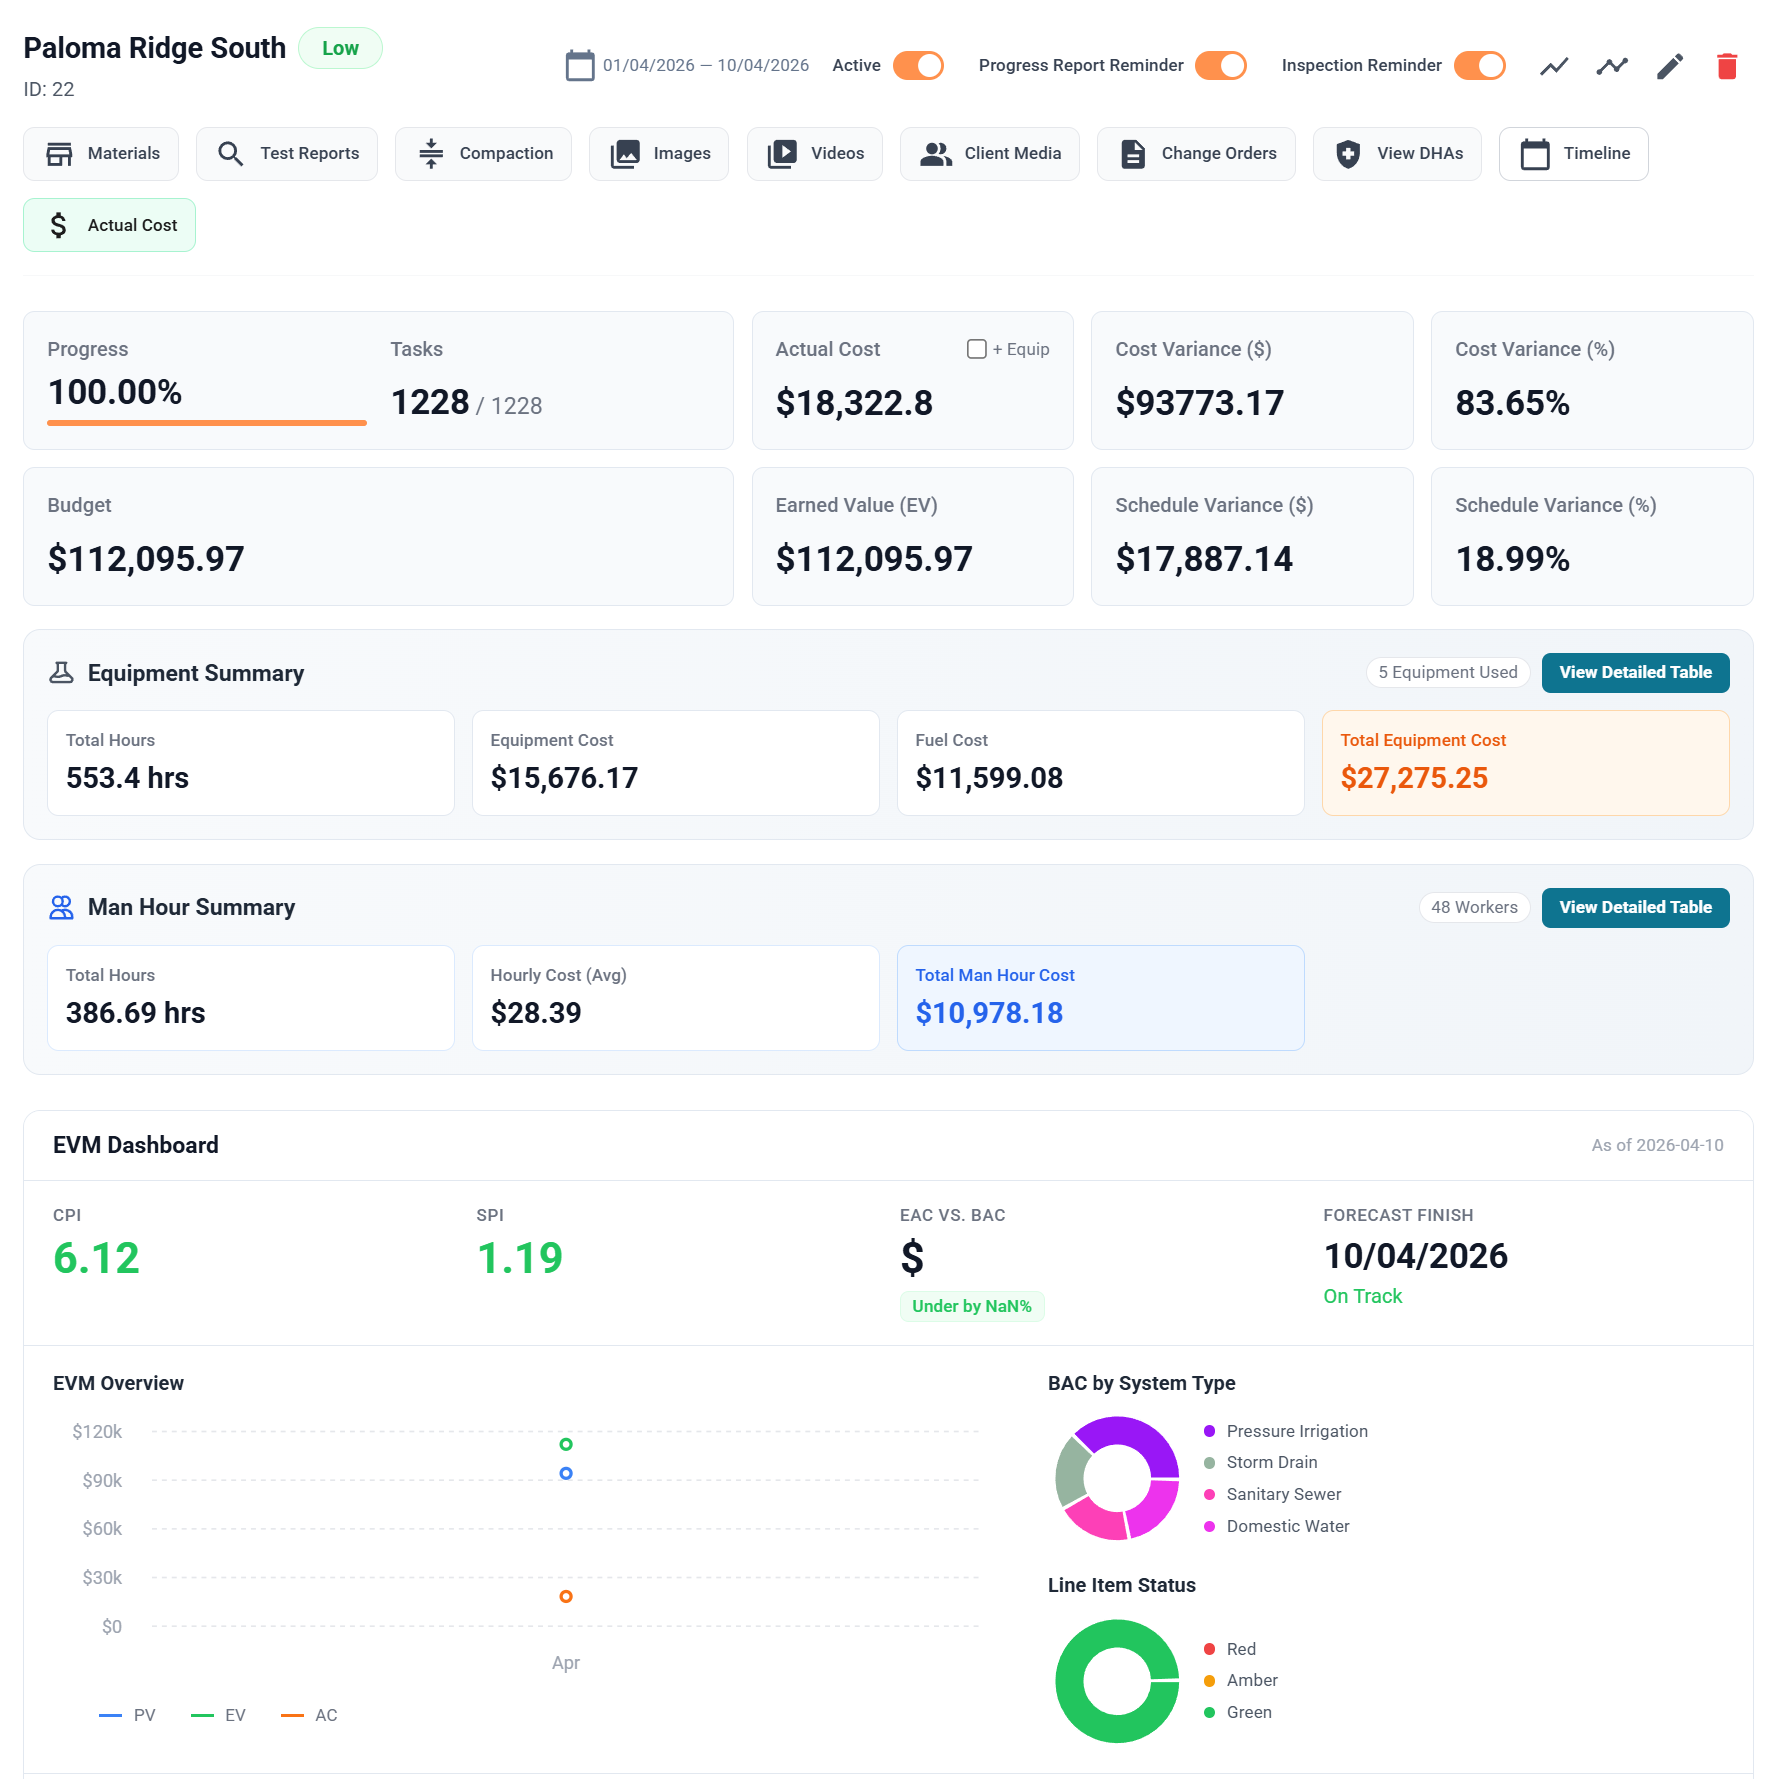Open the Actual Cost tab
The image size is (1777, 1779).
pos(109,224)
